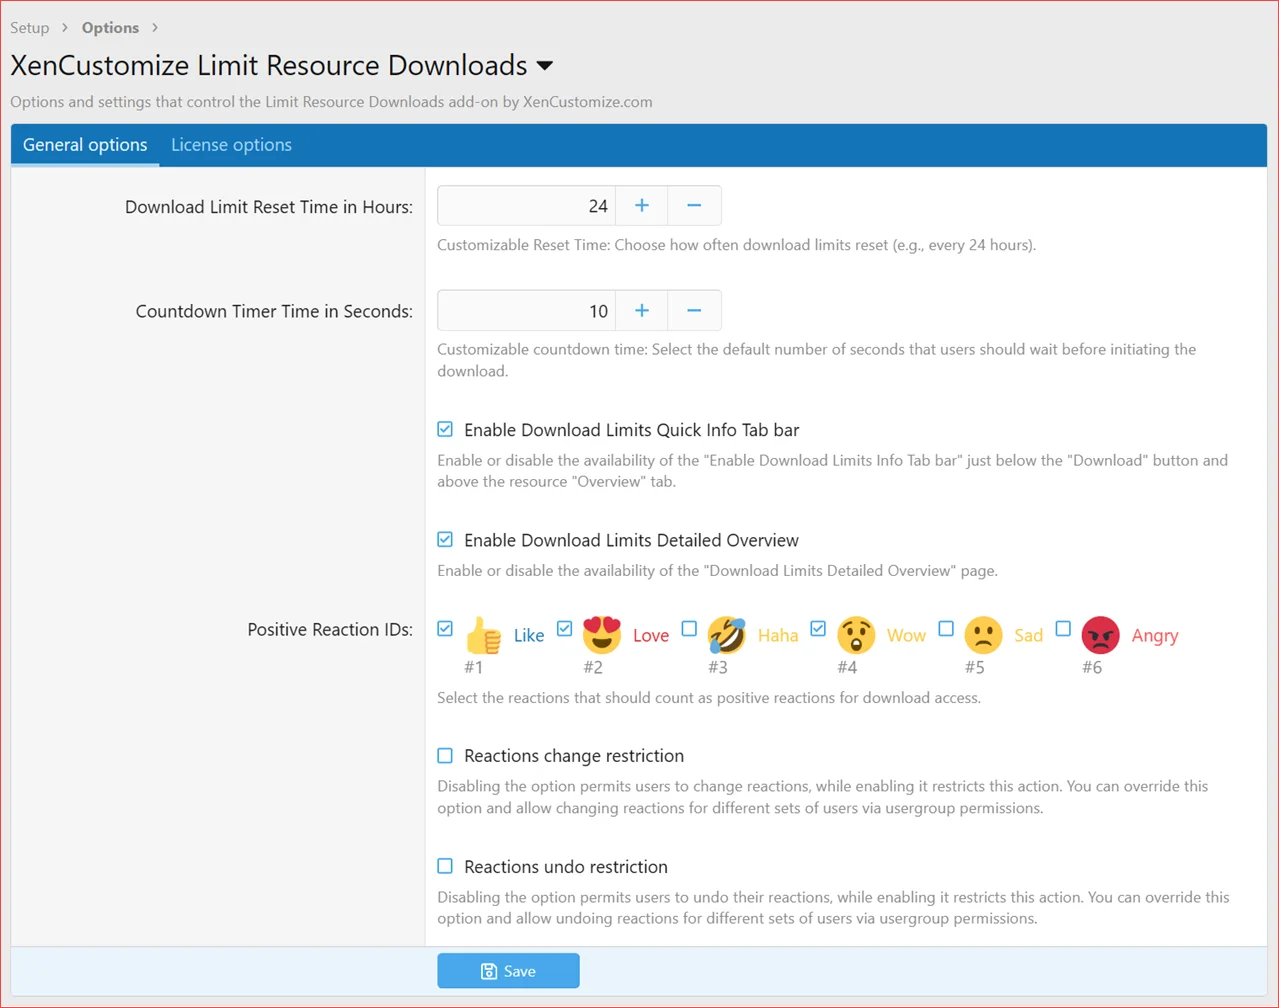
Task: Click the breadcrumb chevron after Setup
Action: click(65, 28)
